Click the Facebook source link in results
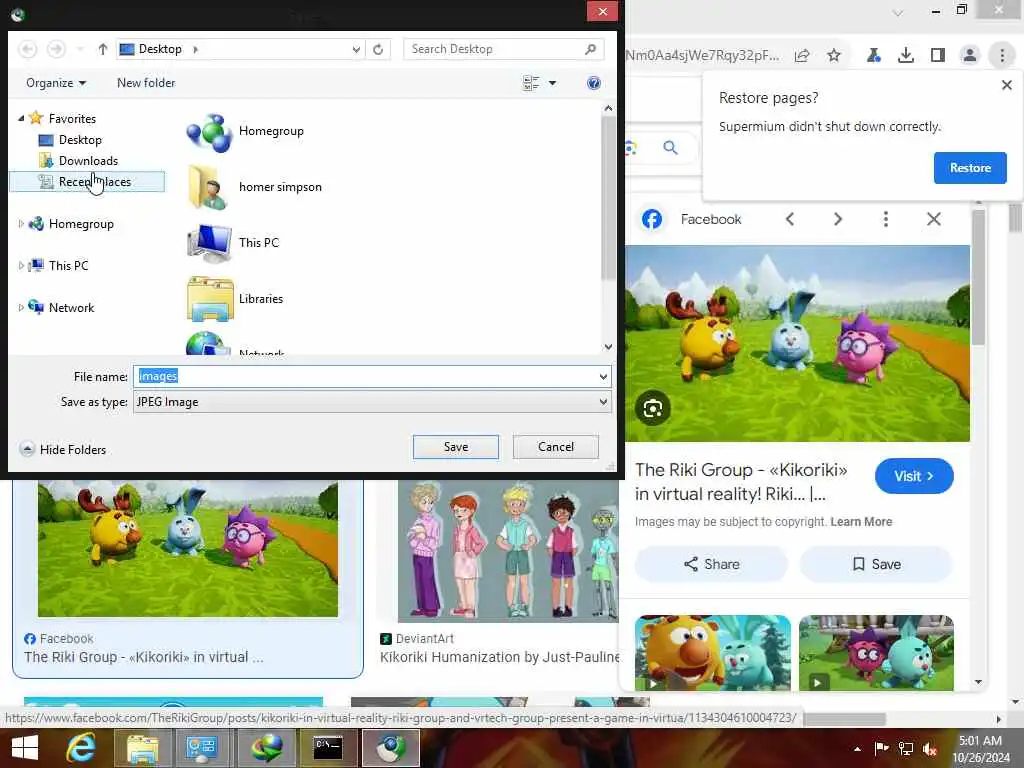Image resolution: width=1024 pixels, height=768 pixels. tap(59, 639)
